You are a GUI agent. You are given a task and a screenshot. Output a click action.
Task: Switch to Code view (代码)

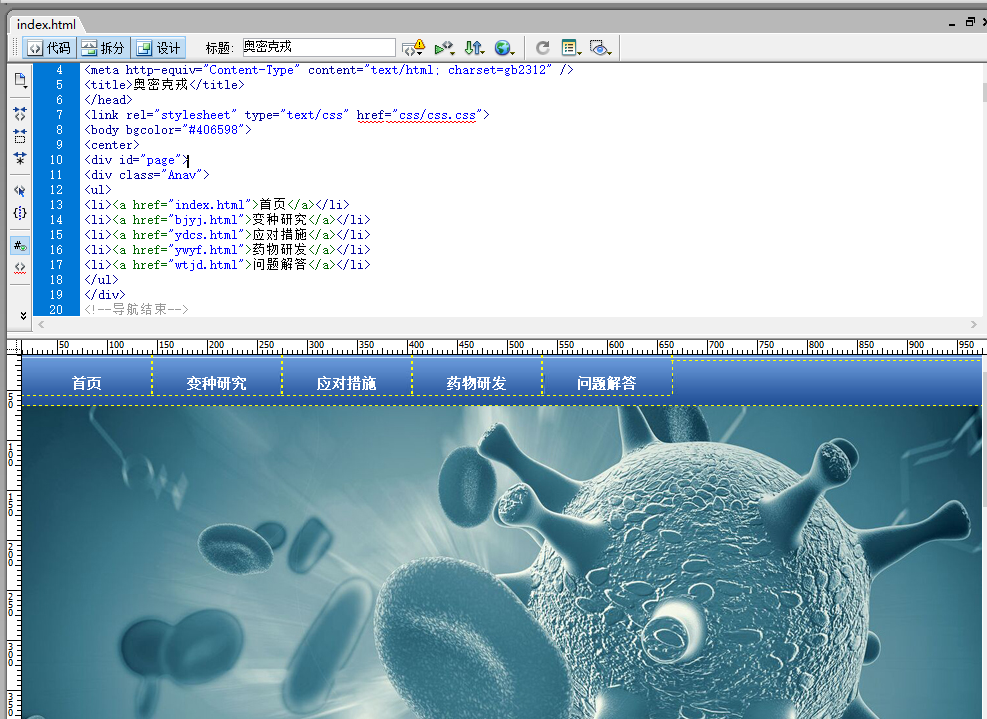[50, 48]
